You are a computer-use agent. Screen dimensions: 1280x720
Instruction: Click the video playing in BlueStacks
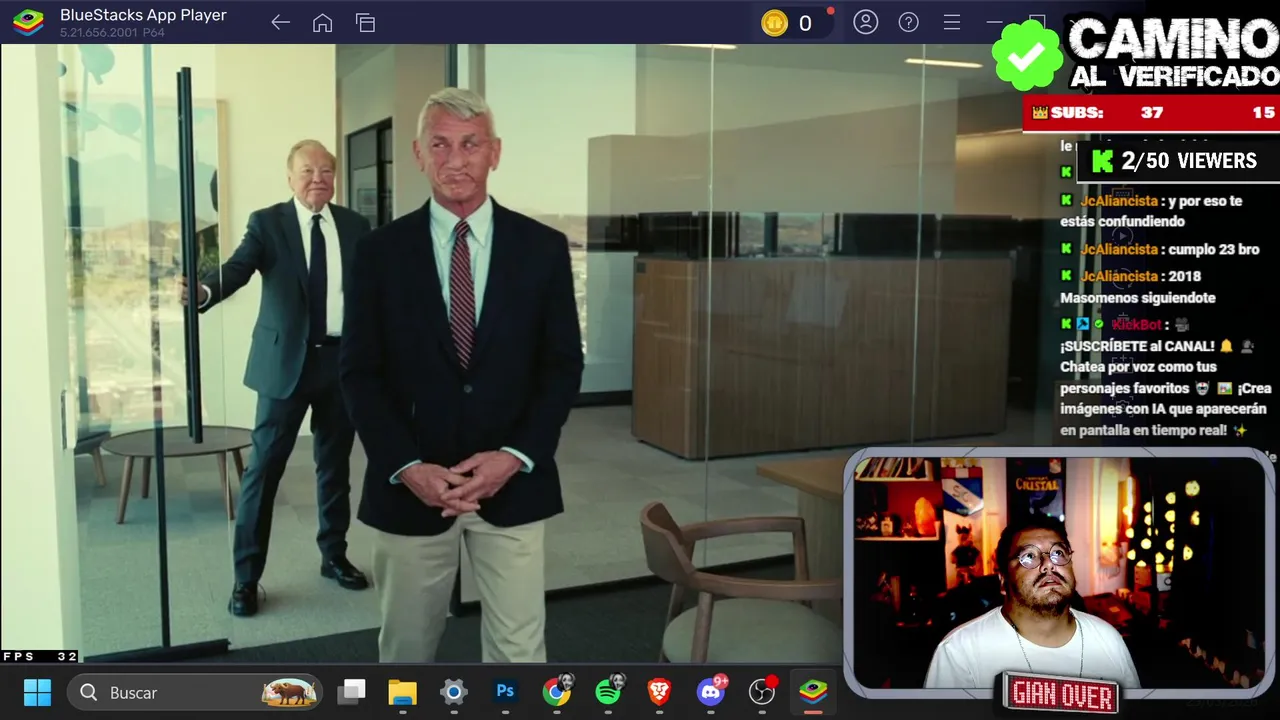pos(420,353)
